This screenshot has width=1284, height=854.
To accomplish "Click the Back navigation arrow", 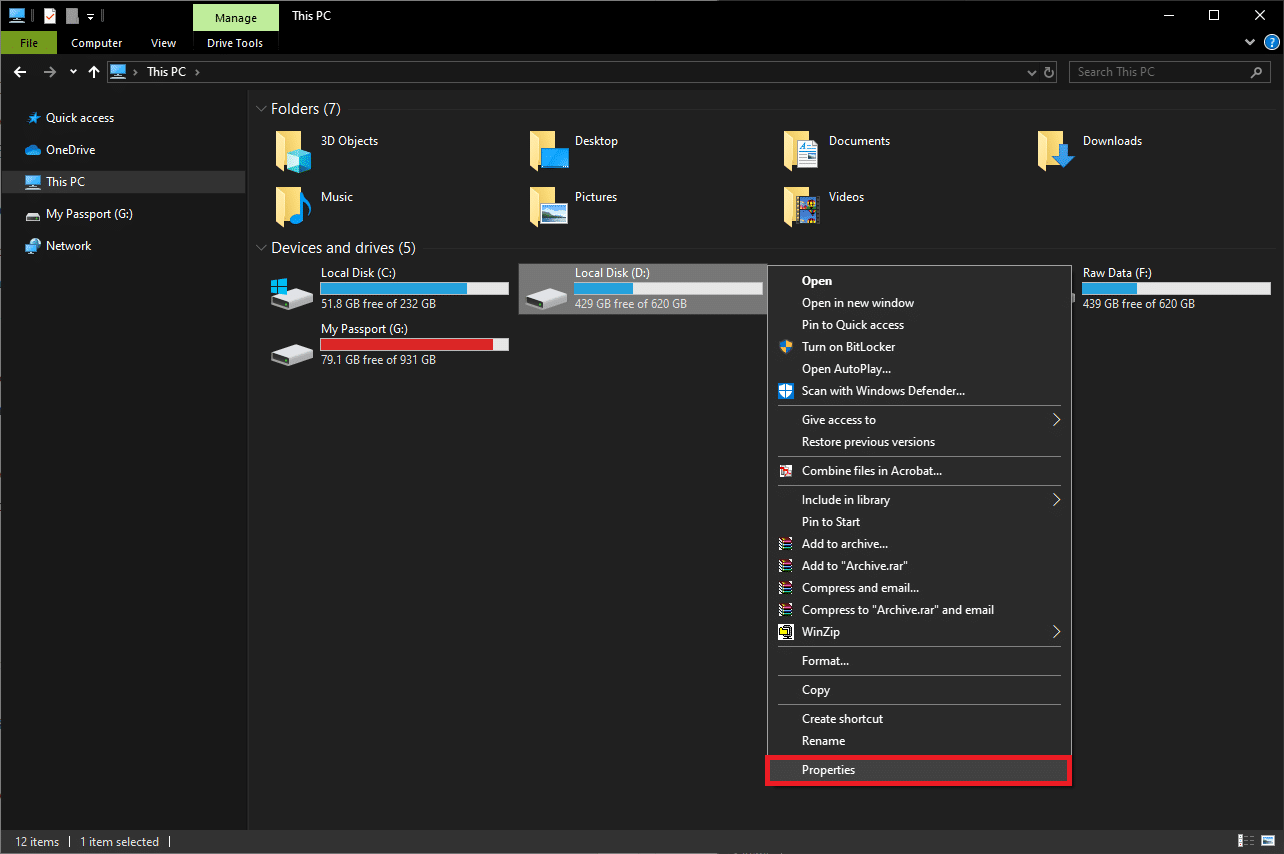I will click(x=20, y=72).
